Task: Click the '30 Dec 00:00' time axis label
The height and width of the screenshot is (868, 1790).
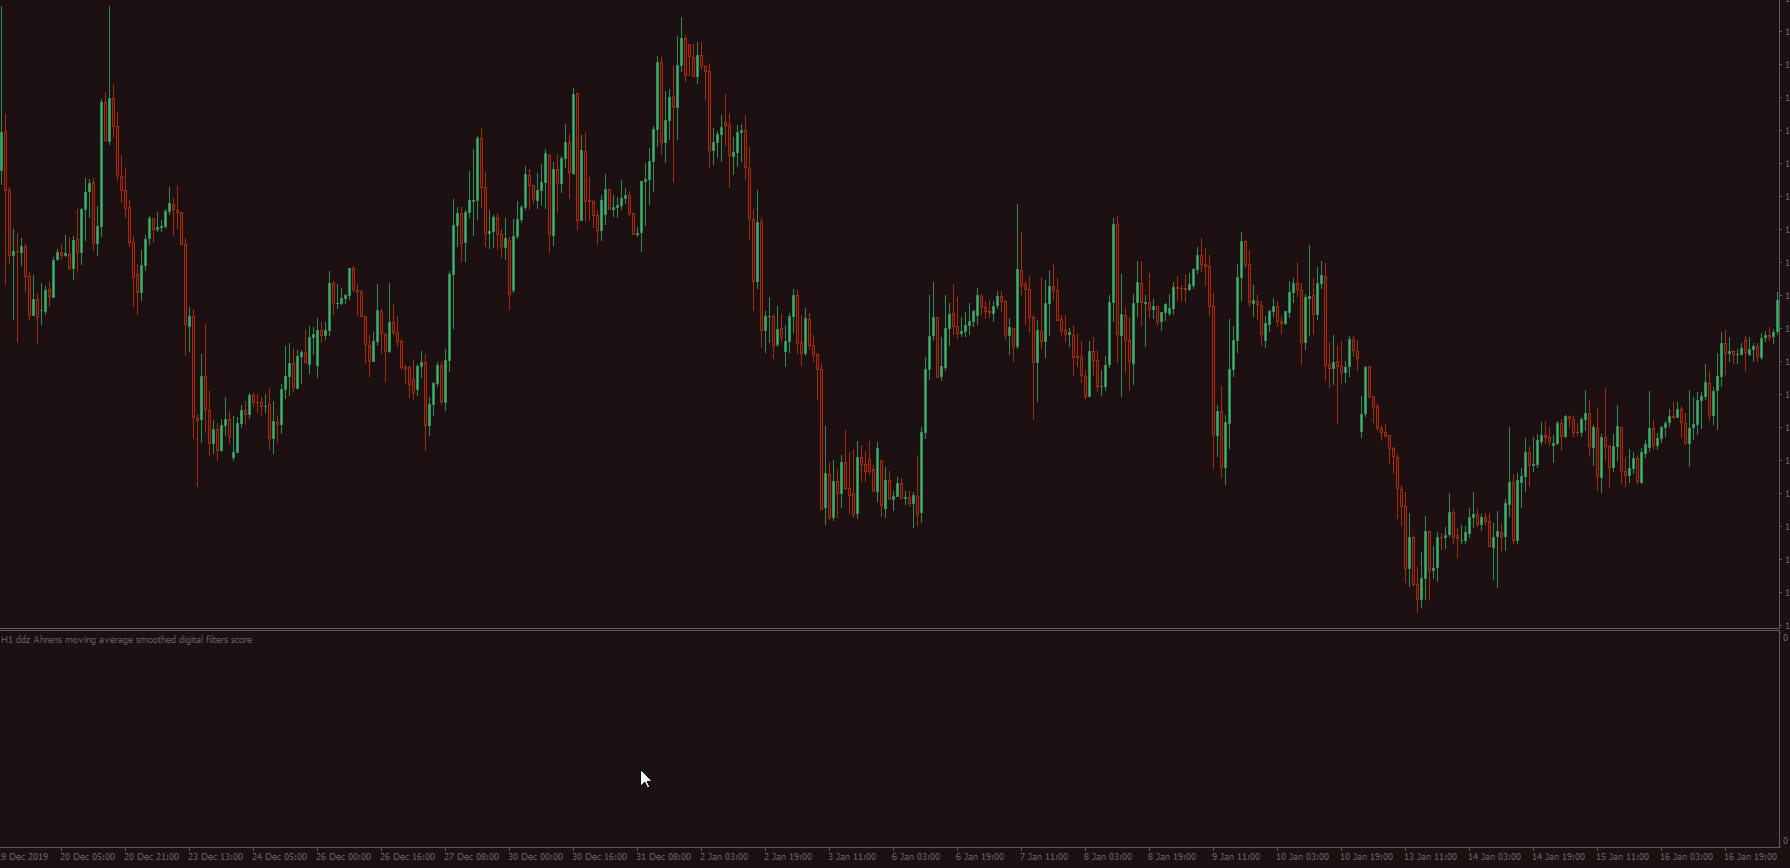Action: click(535, 857)
